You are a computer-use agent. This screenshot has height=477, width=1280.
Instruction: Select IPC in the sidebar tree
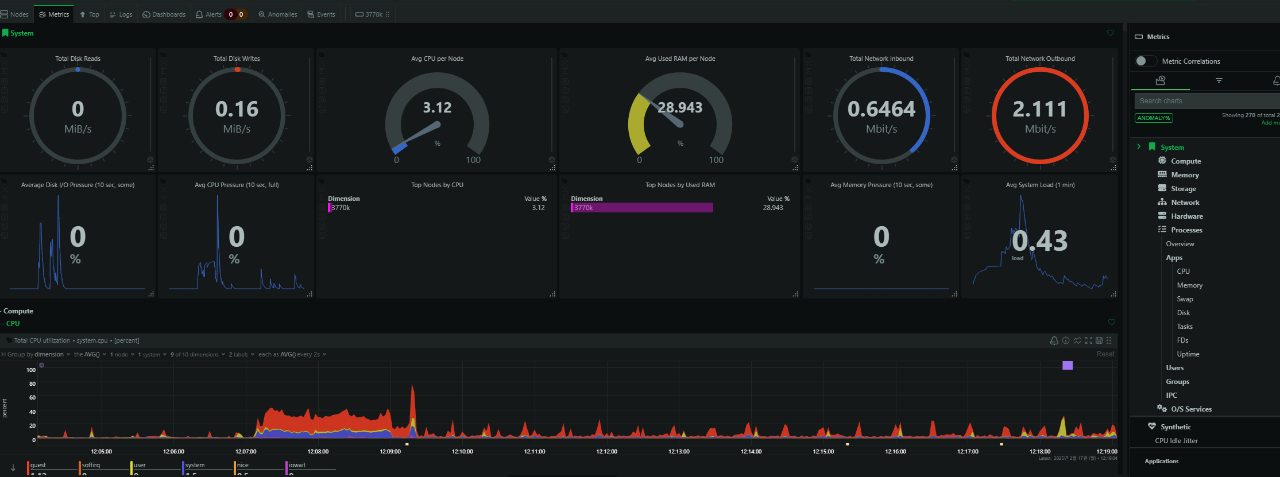click(1171, 395)
